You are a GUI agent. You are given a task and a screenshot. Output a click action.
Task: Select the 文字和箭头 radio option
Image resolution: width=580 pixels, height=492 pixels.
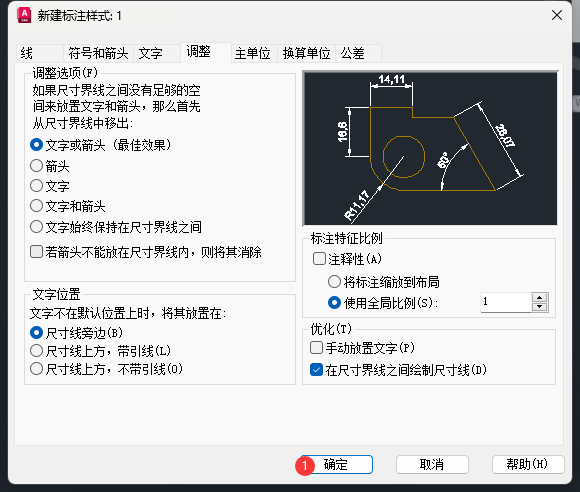coord(68,206)
